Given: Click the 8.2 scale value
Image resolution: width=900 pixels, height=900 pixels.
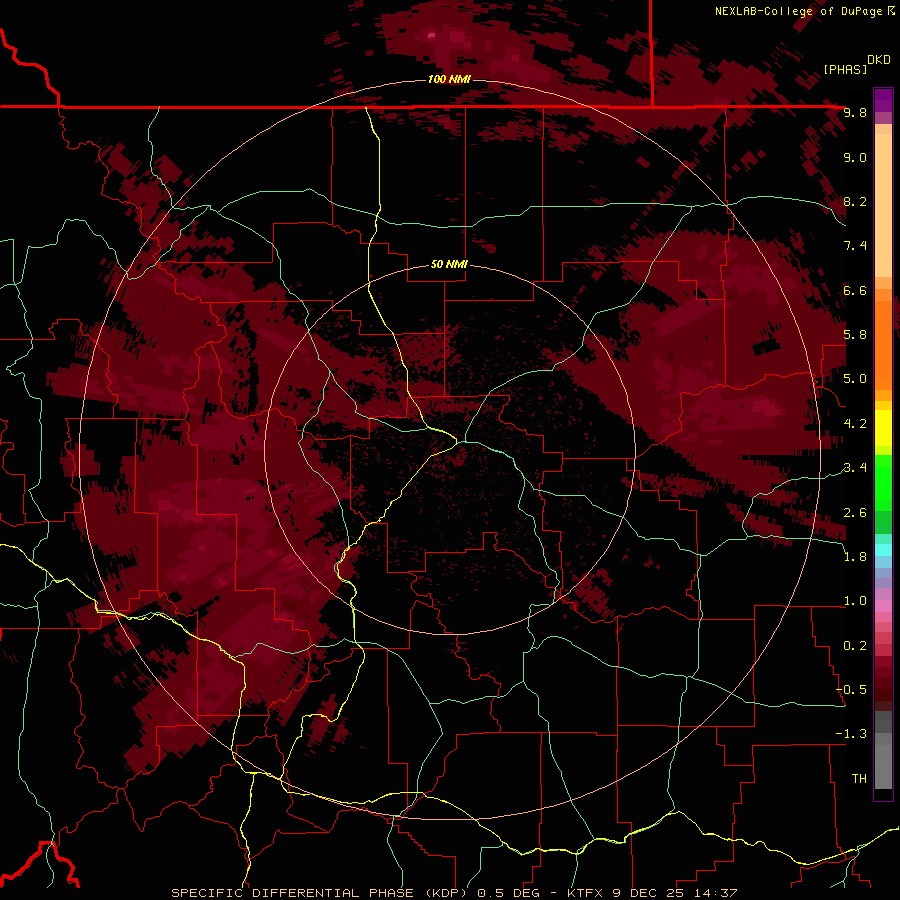Looking at the screenshot, I should (855, 201).
